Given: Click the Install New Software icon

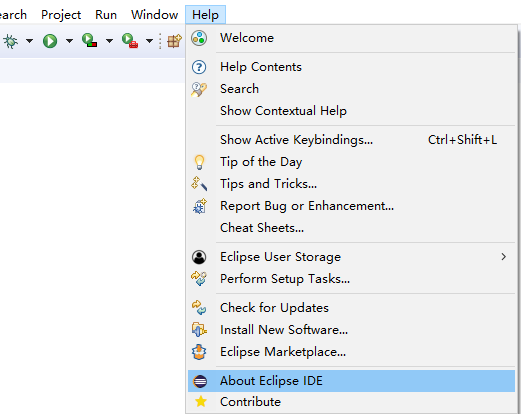Looking at the screenshot, I should (x=199, y=330).
